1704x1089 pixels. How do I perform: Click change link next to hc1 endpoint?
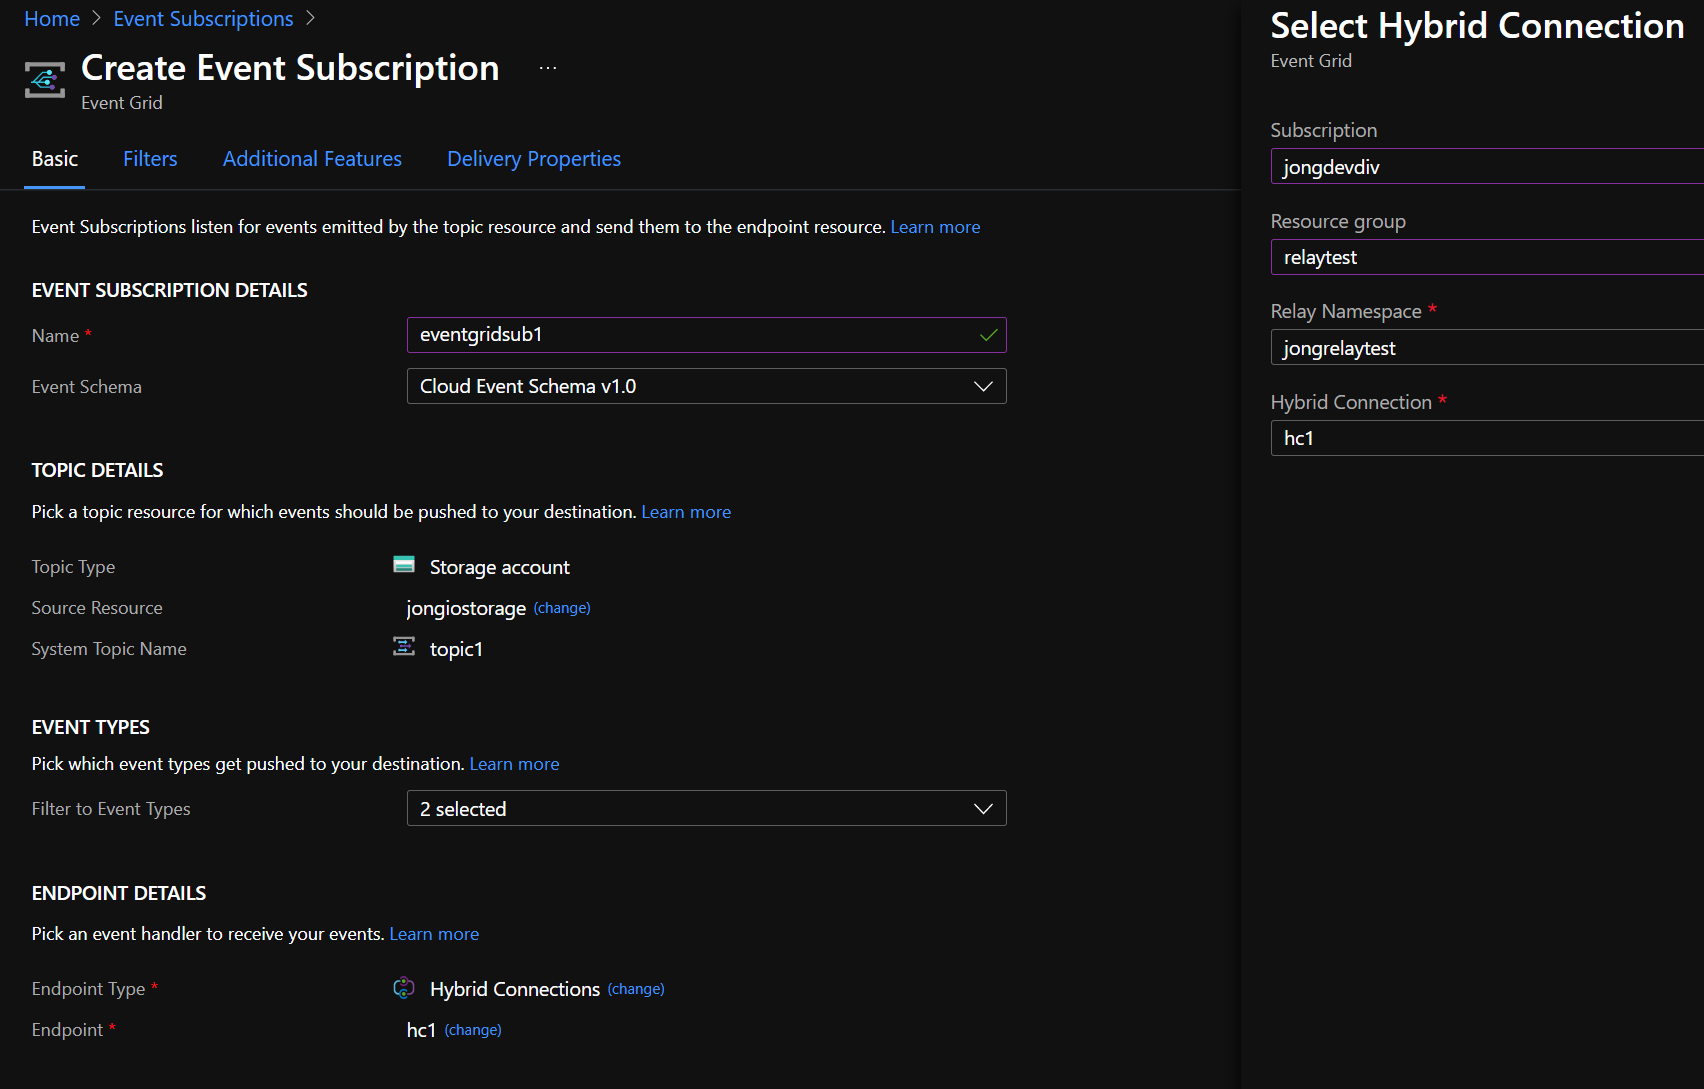pos(473,1030)
